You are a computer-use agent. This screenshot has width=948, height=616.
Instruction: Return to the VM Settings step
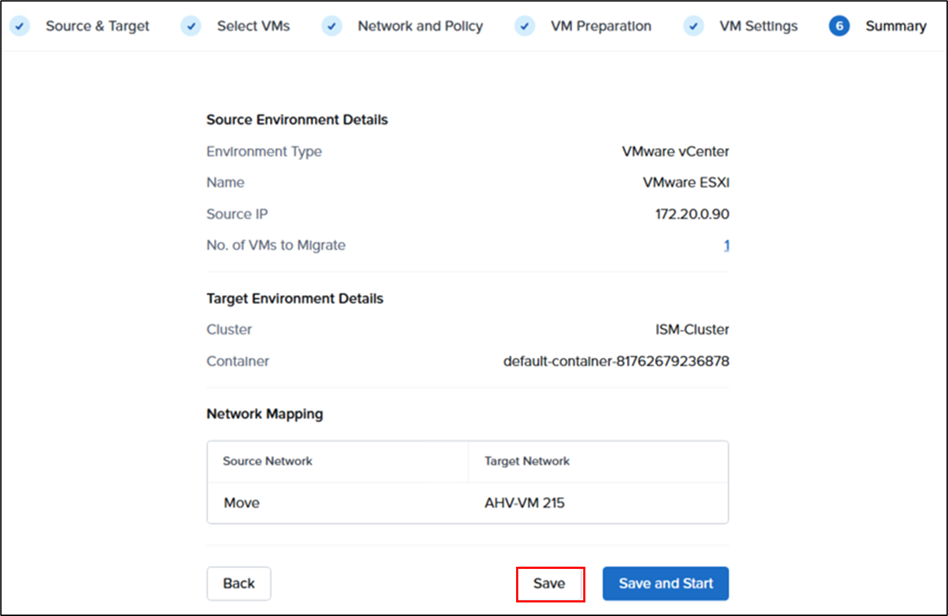pos(758,26)
